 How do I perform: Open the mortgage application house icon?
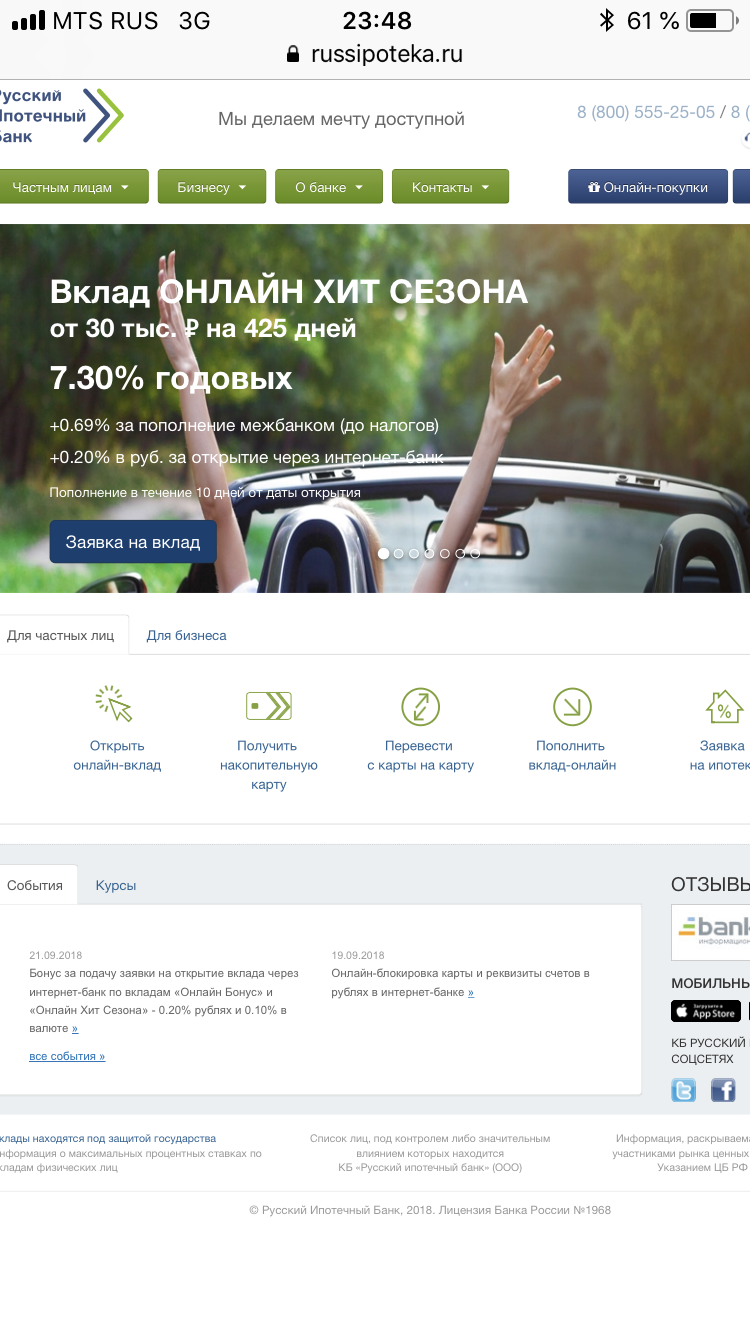pos(724,705)
